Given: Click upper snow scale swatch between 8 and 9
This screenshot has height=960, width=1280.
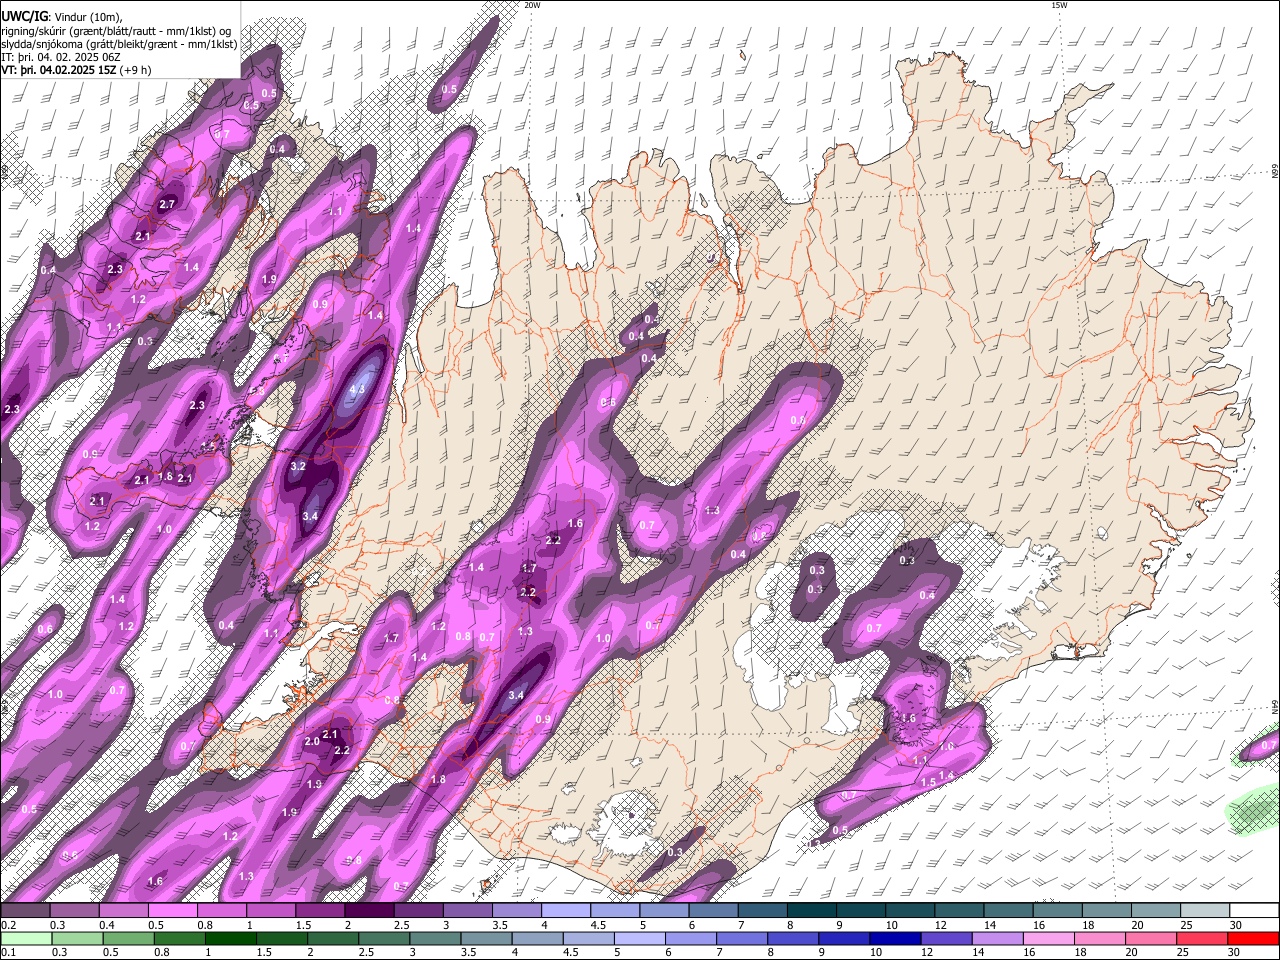Looking at the screenshot, I should tap(812, 911).
